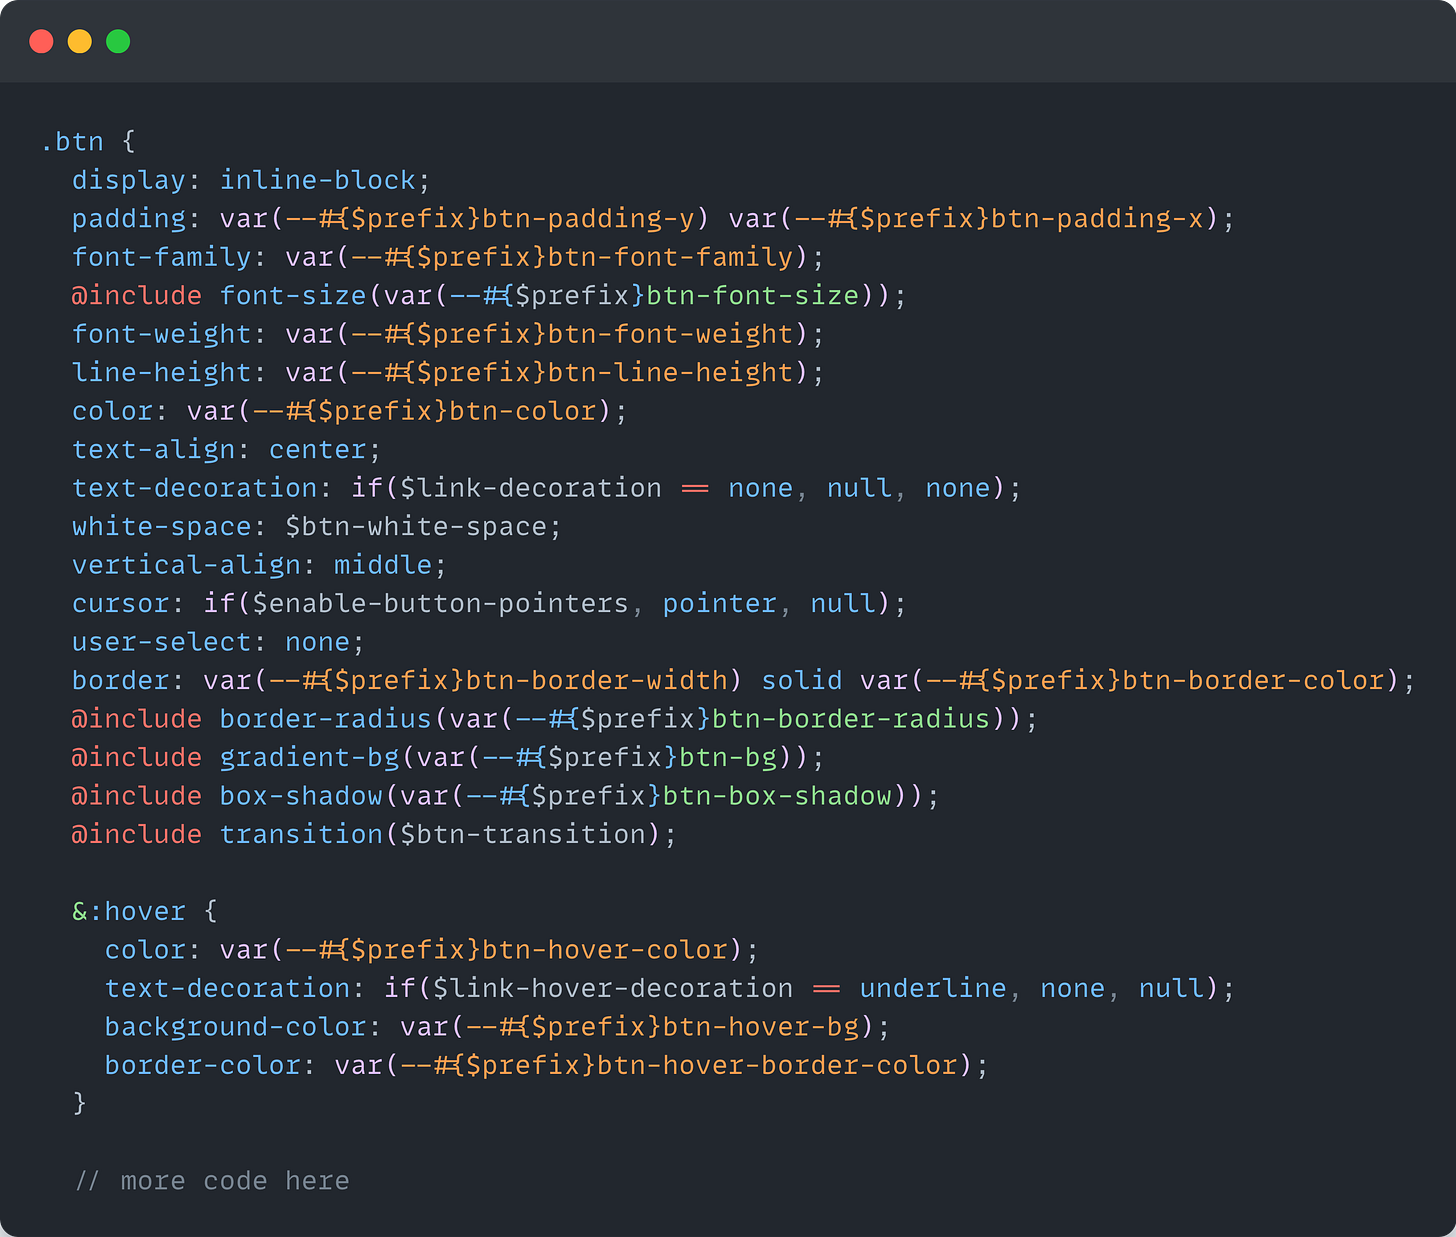Select the underline value in text-decoration

[x=932, y=988]
